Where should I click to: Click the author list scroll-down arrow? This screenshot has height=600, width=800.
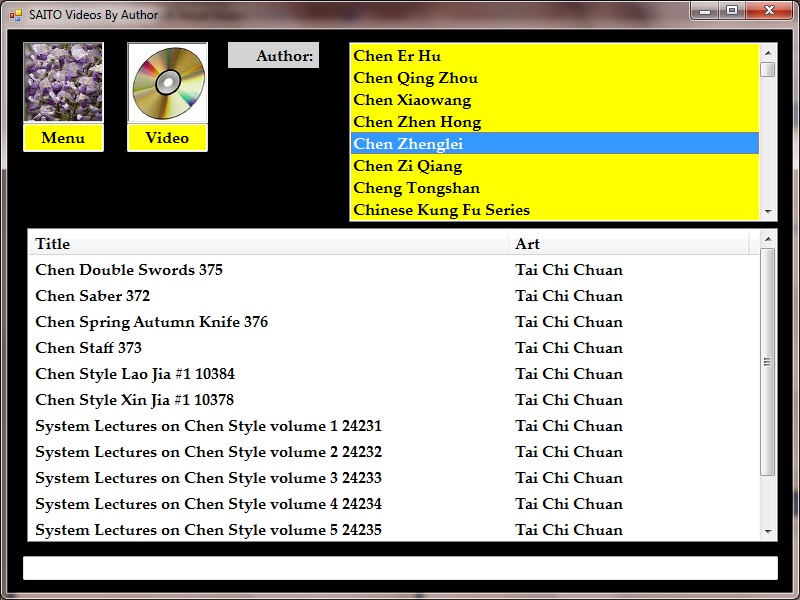click(x=768, y=211)
